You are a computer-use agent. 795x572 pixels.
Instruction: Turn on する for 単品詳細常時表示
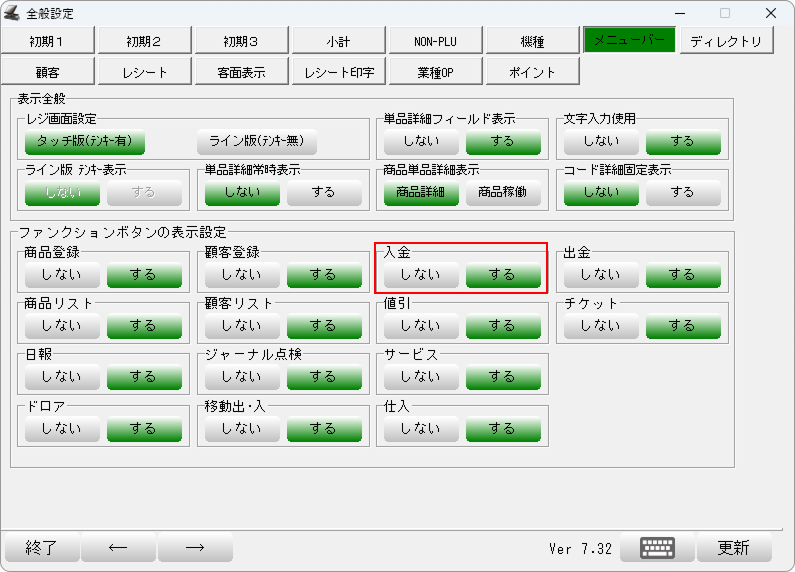point(323,192)
